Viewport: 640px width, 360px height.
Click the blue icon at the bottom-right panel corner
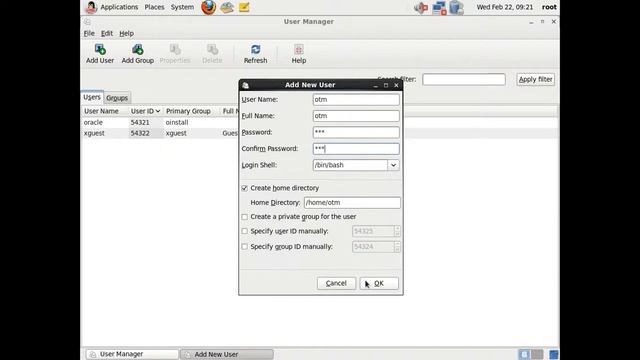(553, 354)
